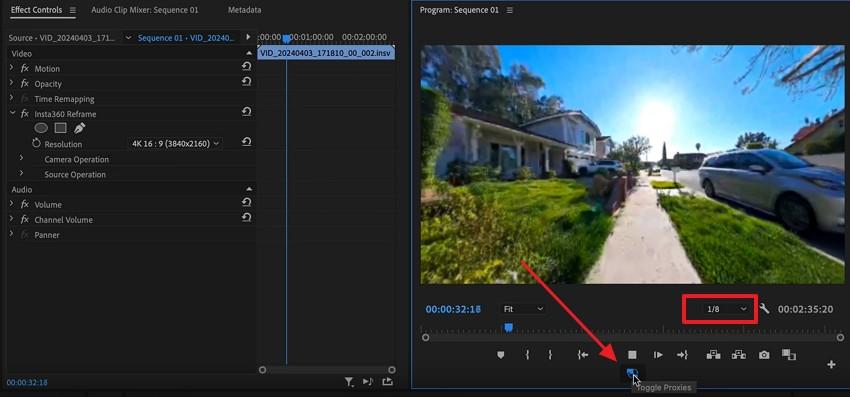850x397 pixels.
Task: Select the ellipse mask tool under Insta360 Reframe
Action: 41,129
